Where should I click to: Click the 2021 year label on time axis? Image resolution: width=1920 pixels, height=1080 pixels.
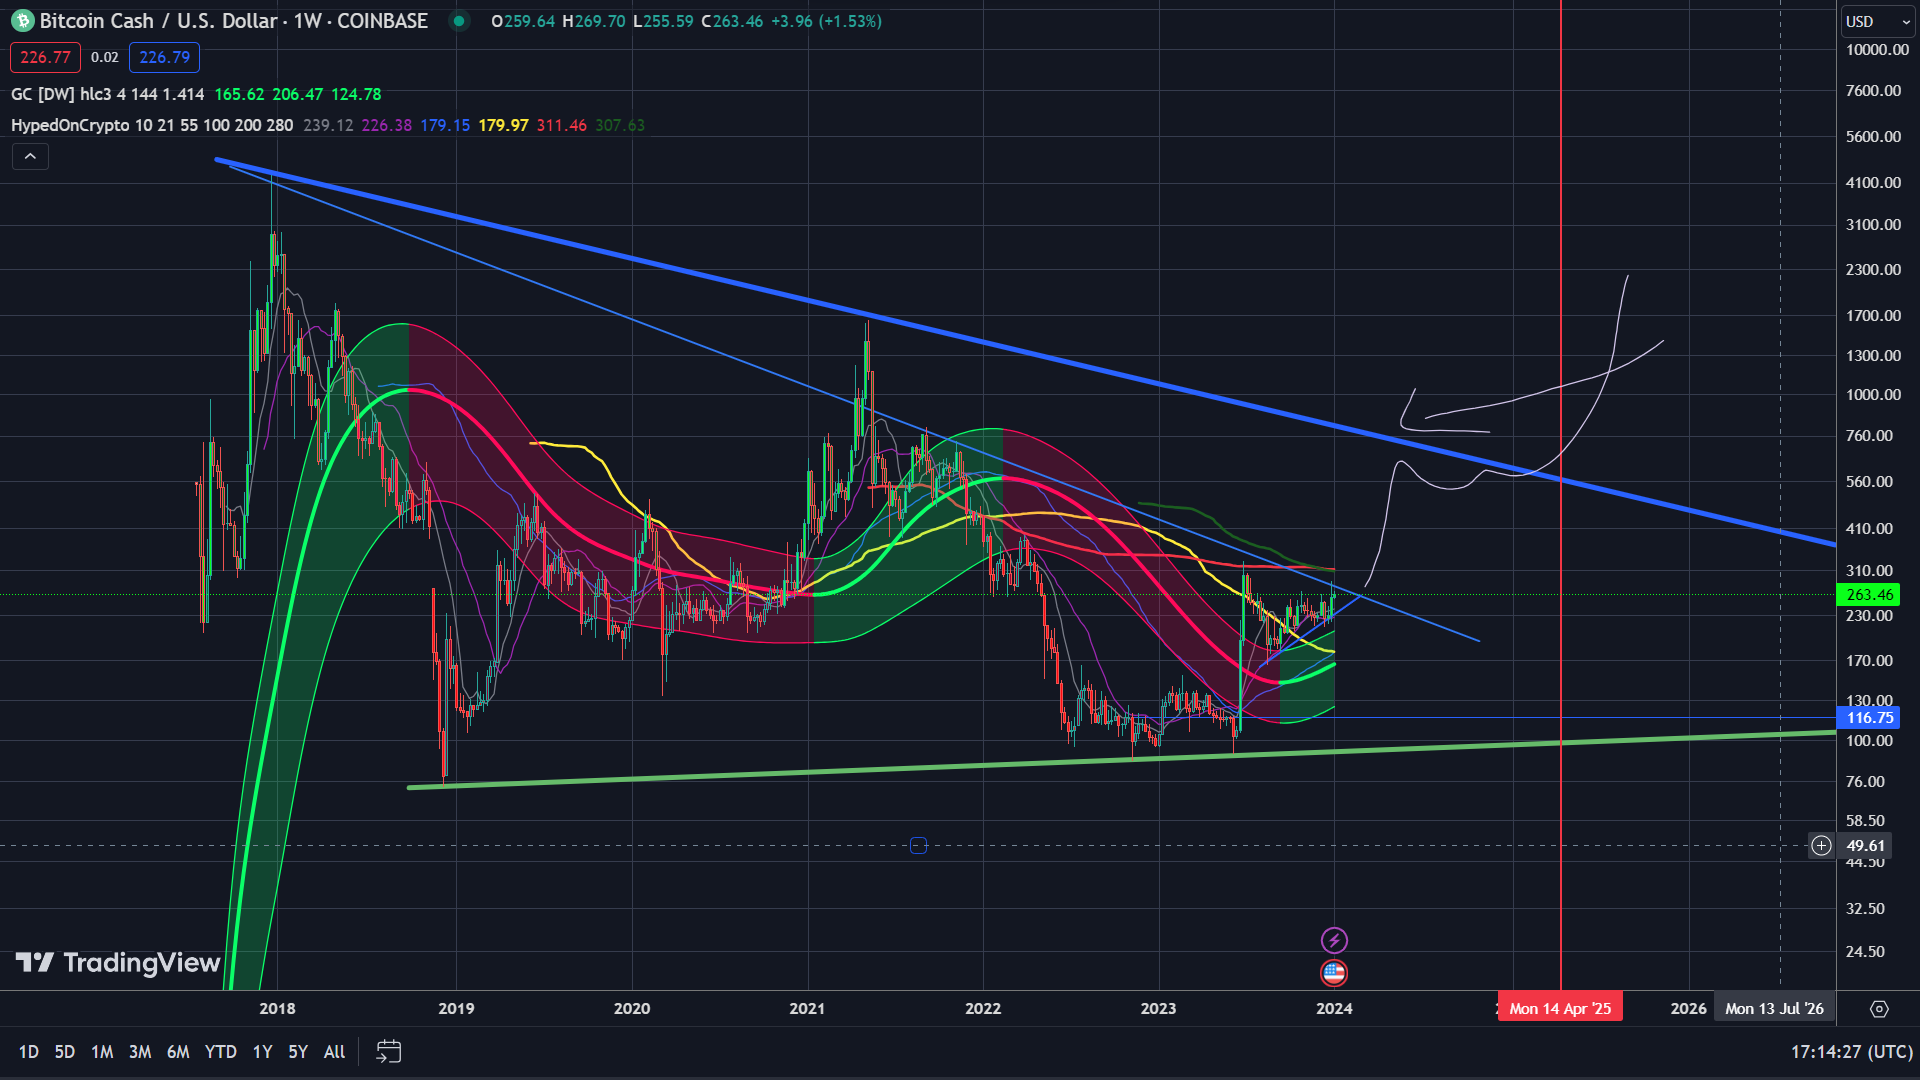pos(807,1008)
